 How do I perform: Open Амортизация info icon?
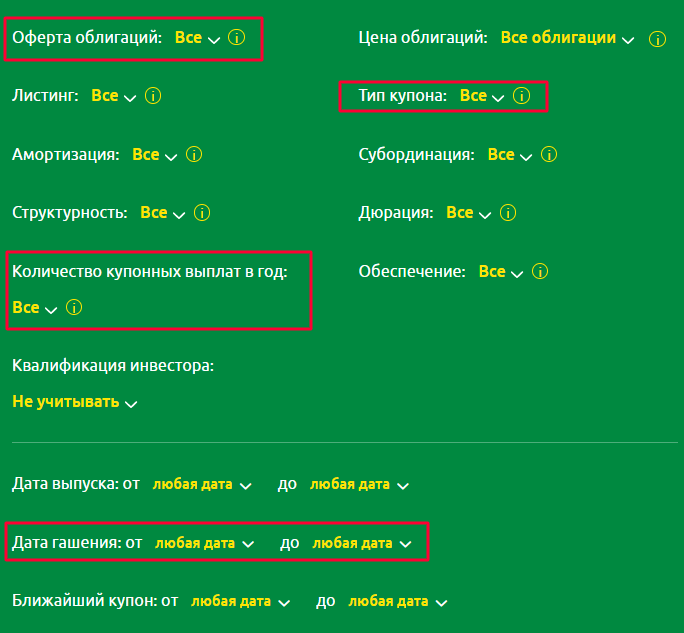[x=195, y=155]
